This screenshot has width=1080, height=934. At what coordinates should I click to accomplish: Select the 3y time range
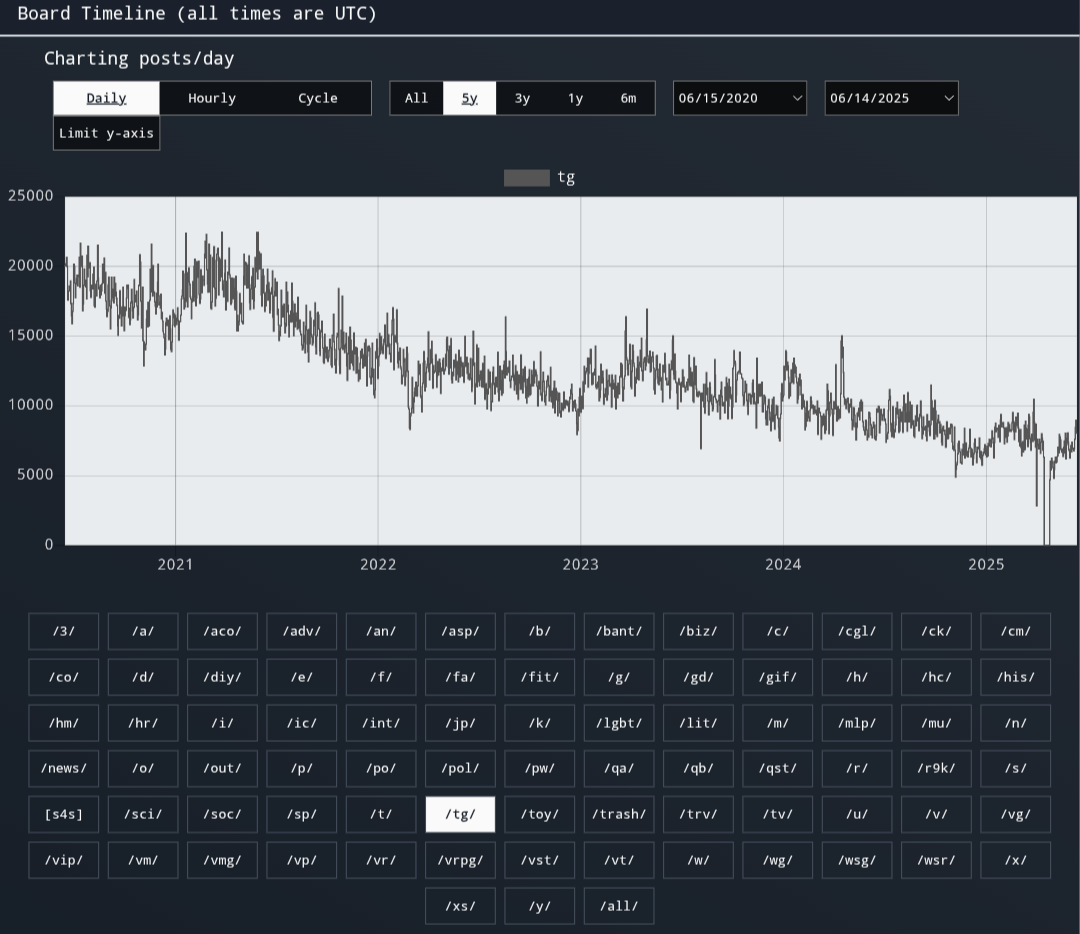coord(522,98)
